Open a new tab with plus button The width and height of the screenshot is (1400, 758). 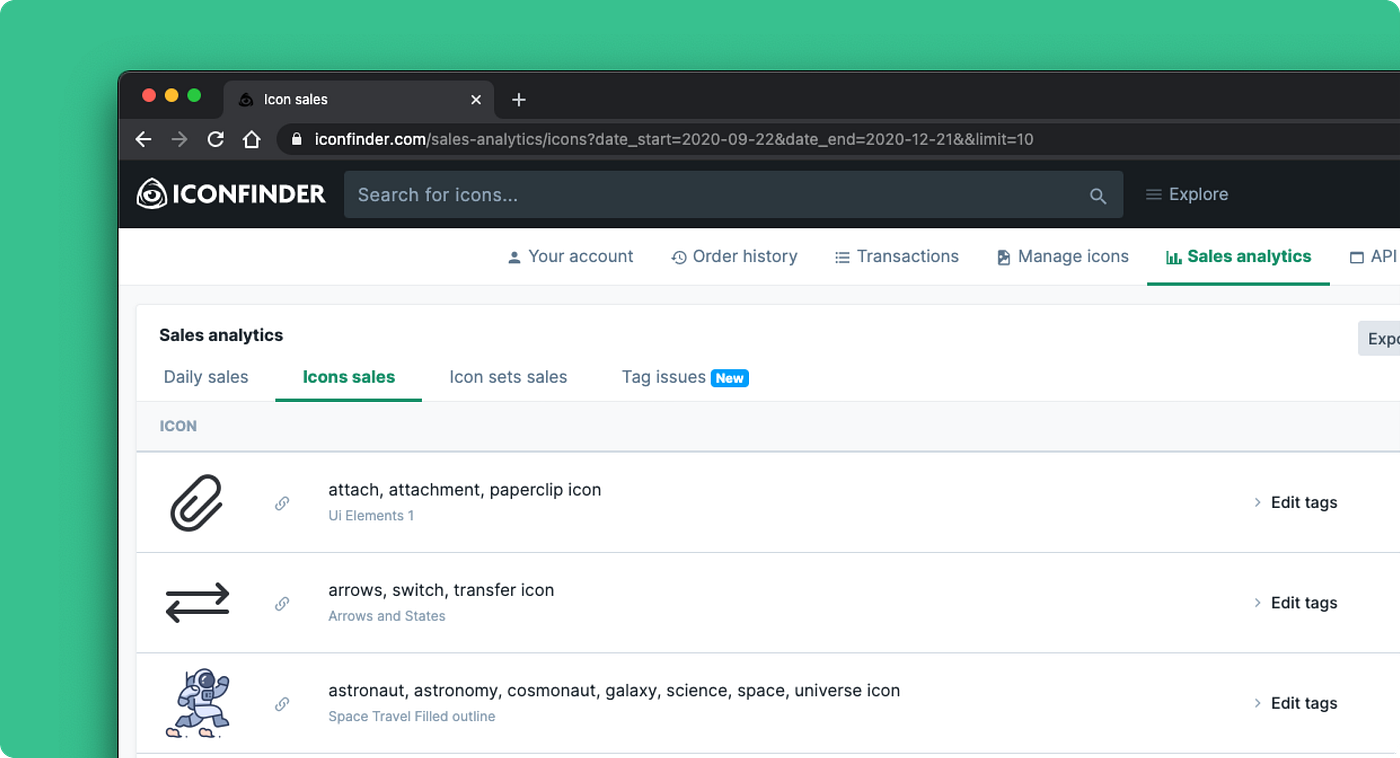click(x=518, y=99)
